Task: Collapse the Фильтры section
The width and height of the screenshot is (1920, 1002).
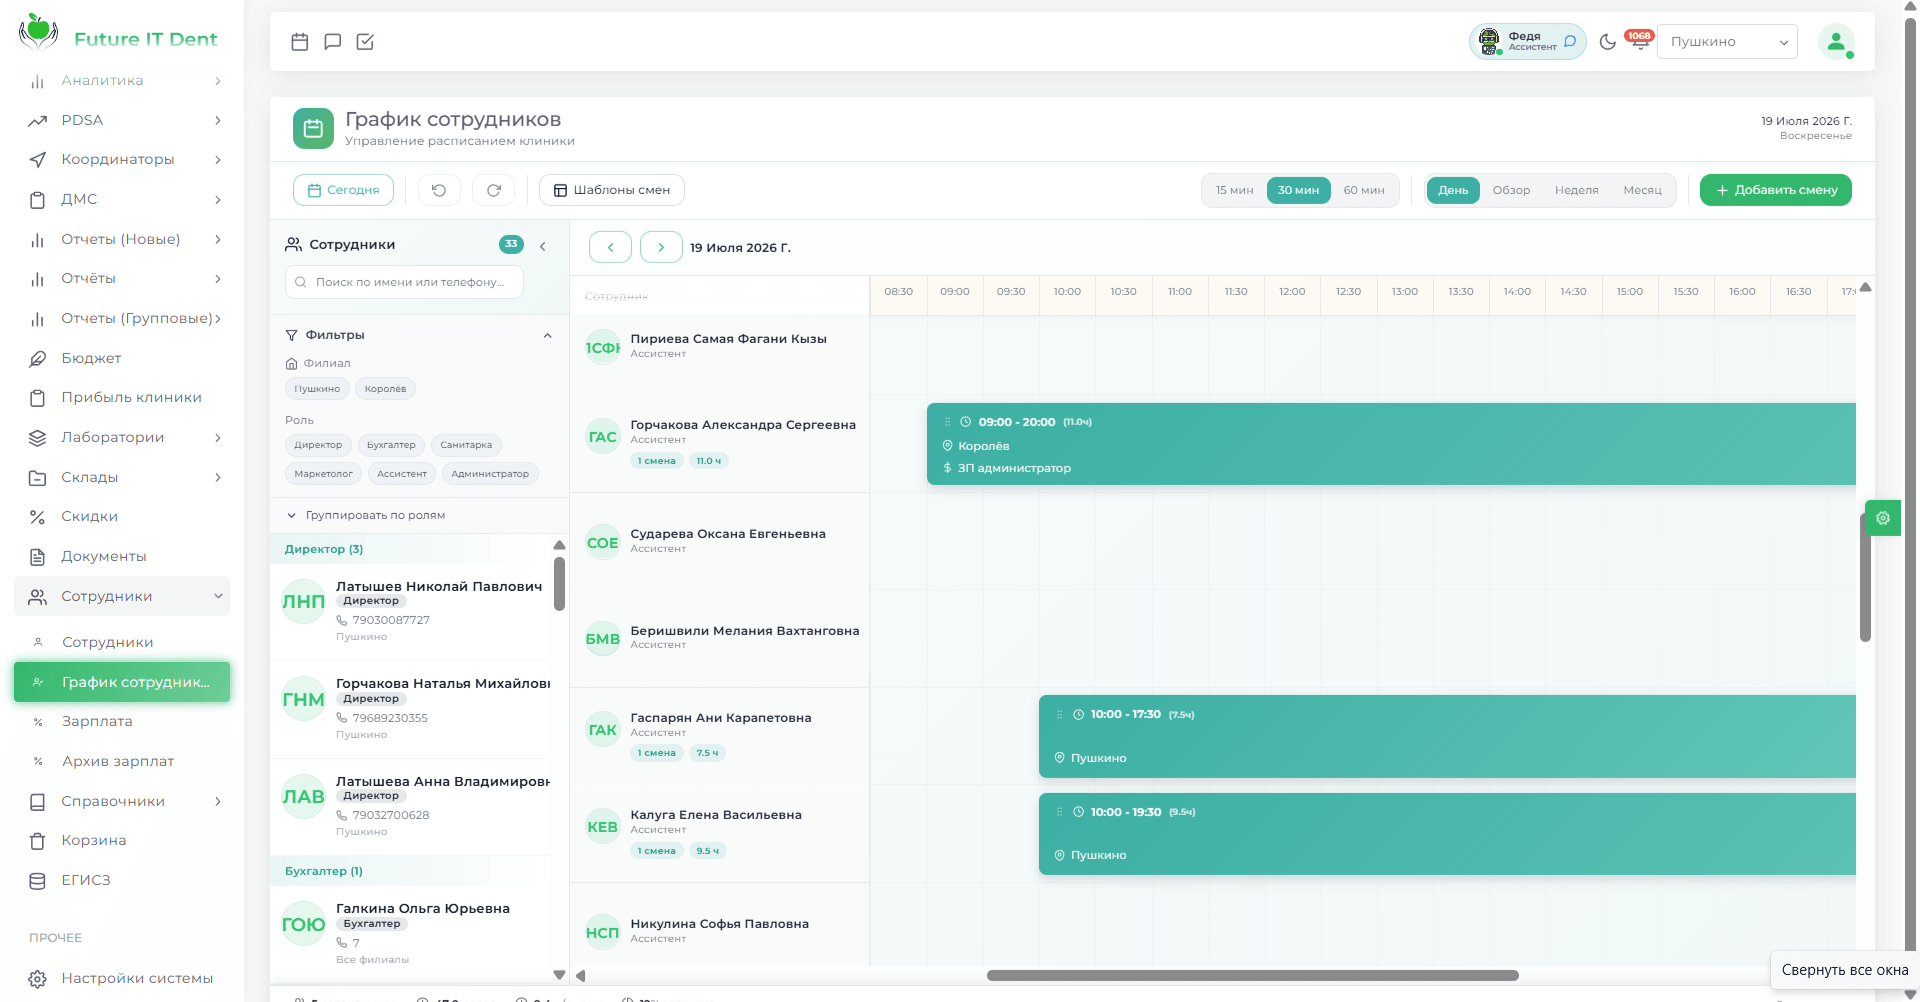Action: point(547,335)
